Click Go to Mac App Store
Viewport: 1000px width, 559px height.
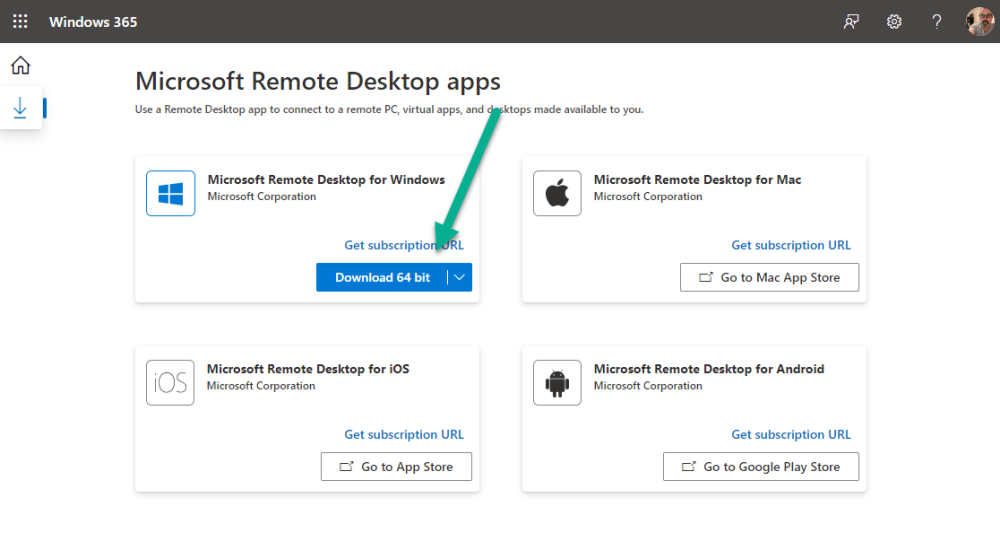click(x=769, y=277)
